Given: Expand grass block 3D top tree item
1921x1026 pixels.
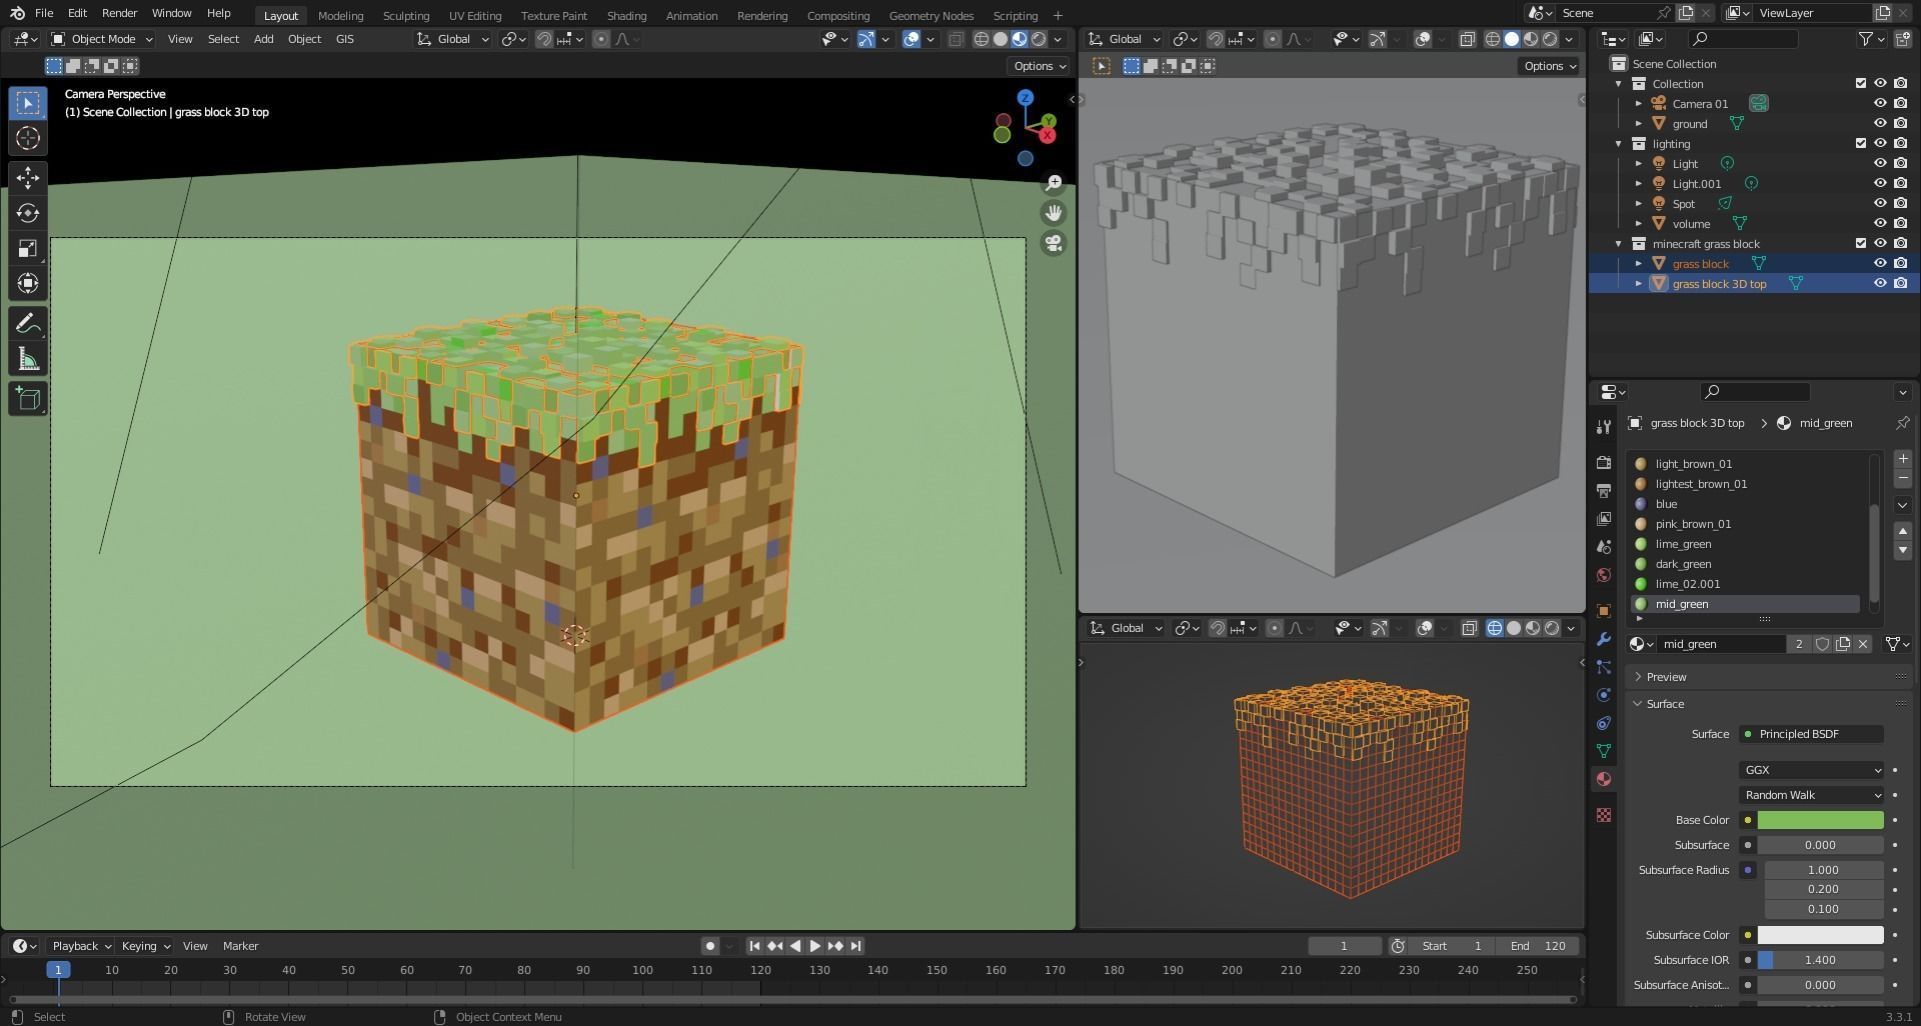Looking at the screenshot, I should [1639, 284].
